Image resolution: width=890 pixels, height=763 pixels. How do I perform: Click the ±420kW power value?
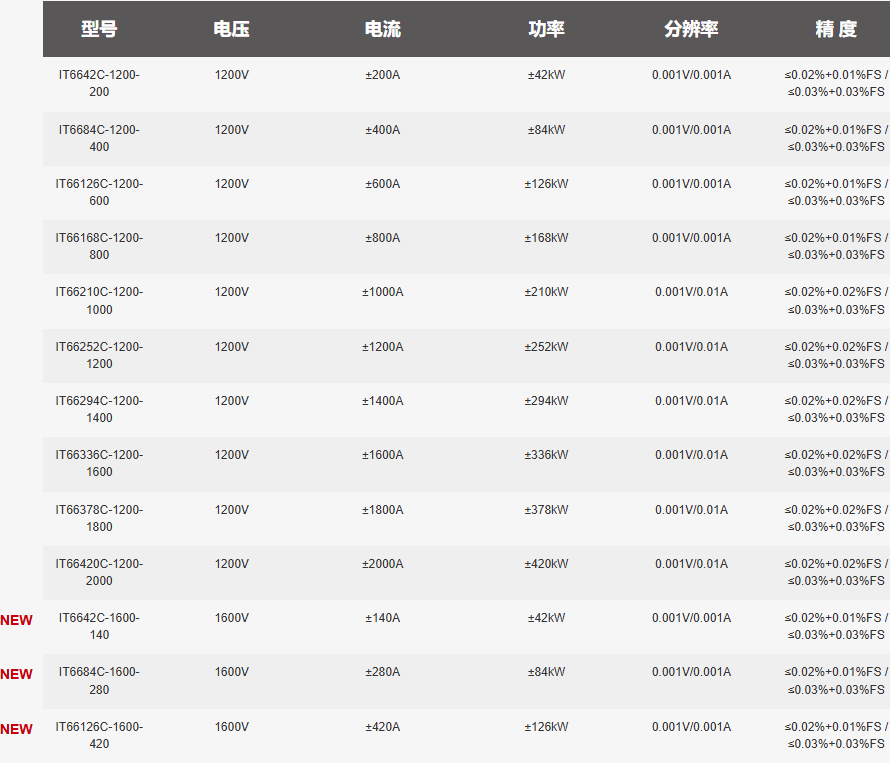[x=546, y=564]
